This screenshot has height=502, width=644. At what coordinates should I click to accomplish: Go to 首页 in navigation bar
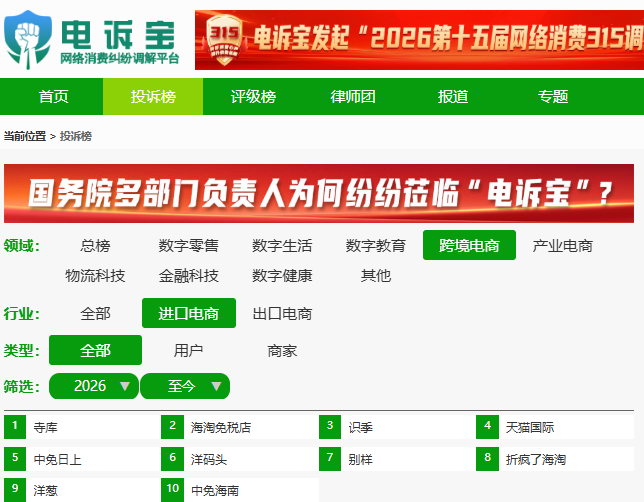(53, 97)
